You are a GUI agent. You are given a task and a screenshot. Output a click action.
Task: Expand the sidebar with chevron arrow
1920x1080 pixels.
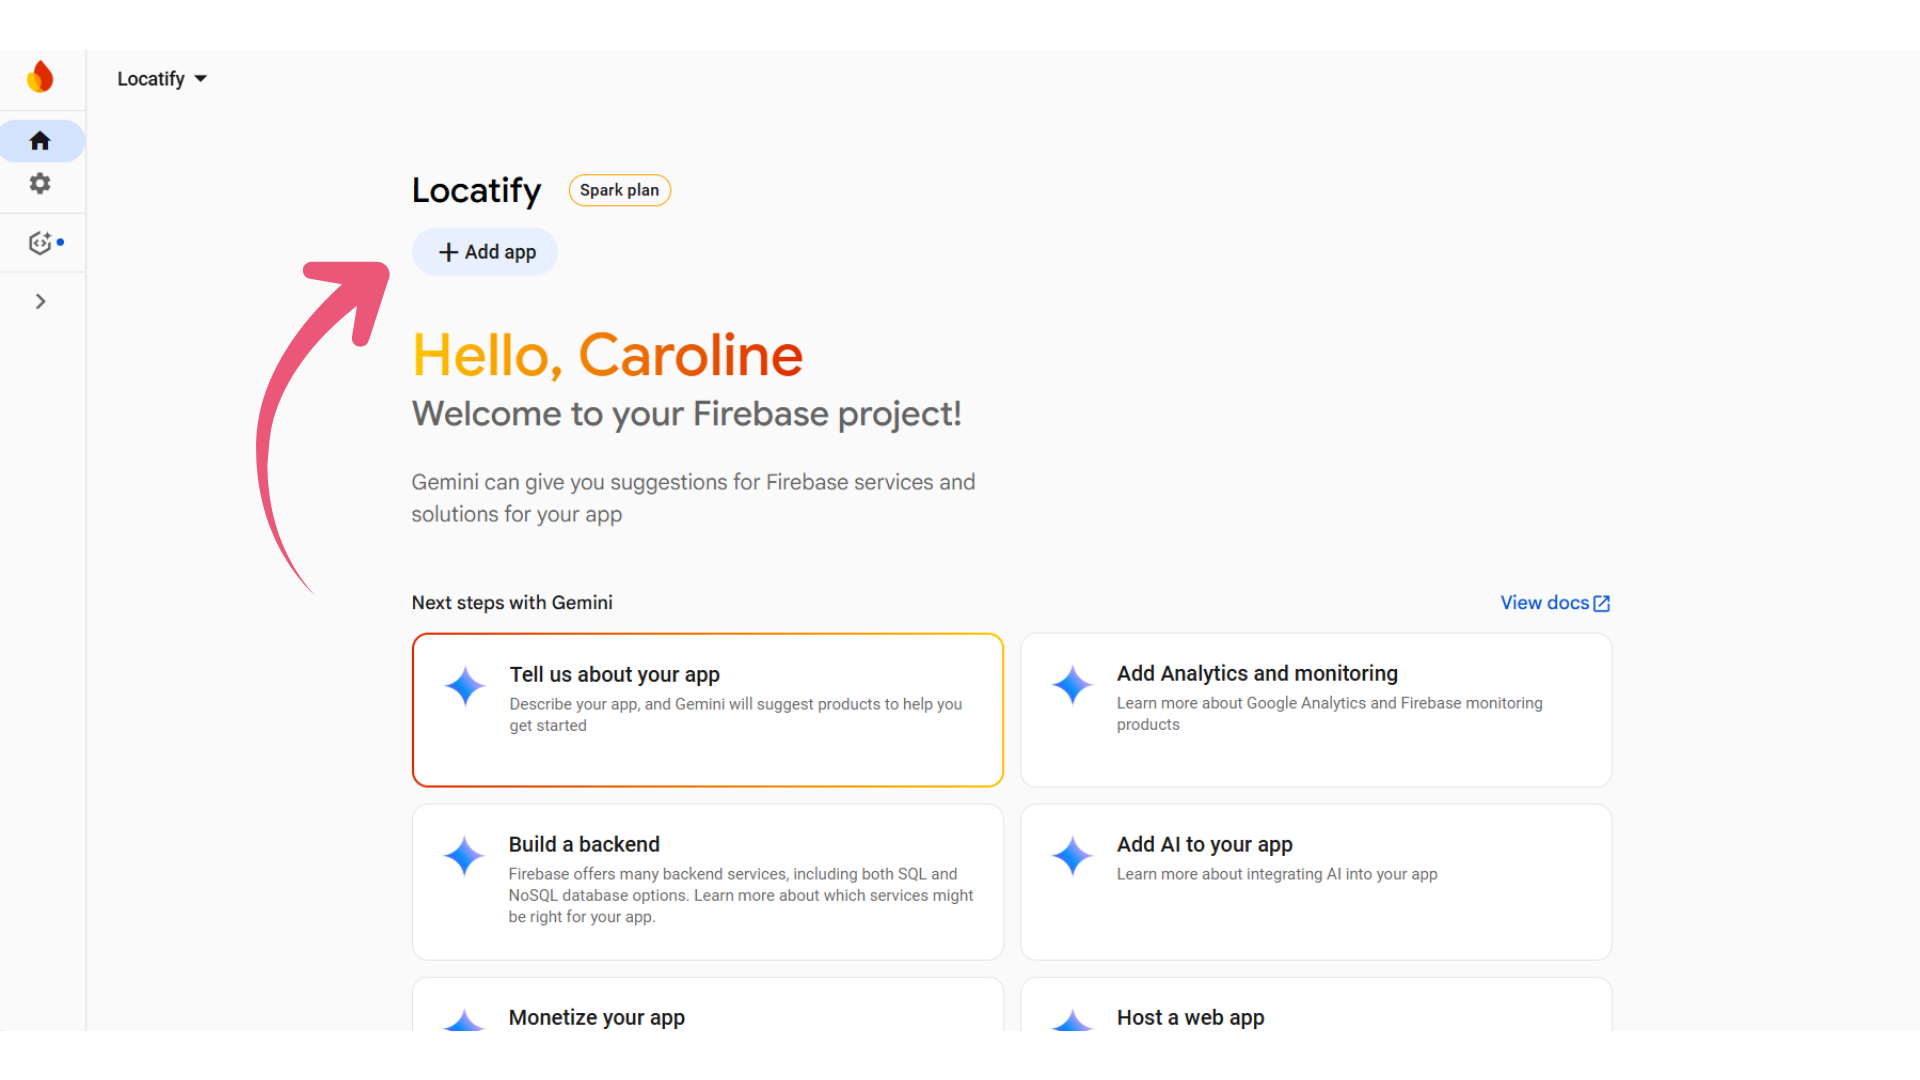click(x=40, y=301)
